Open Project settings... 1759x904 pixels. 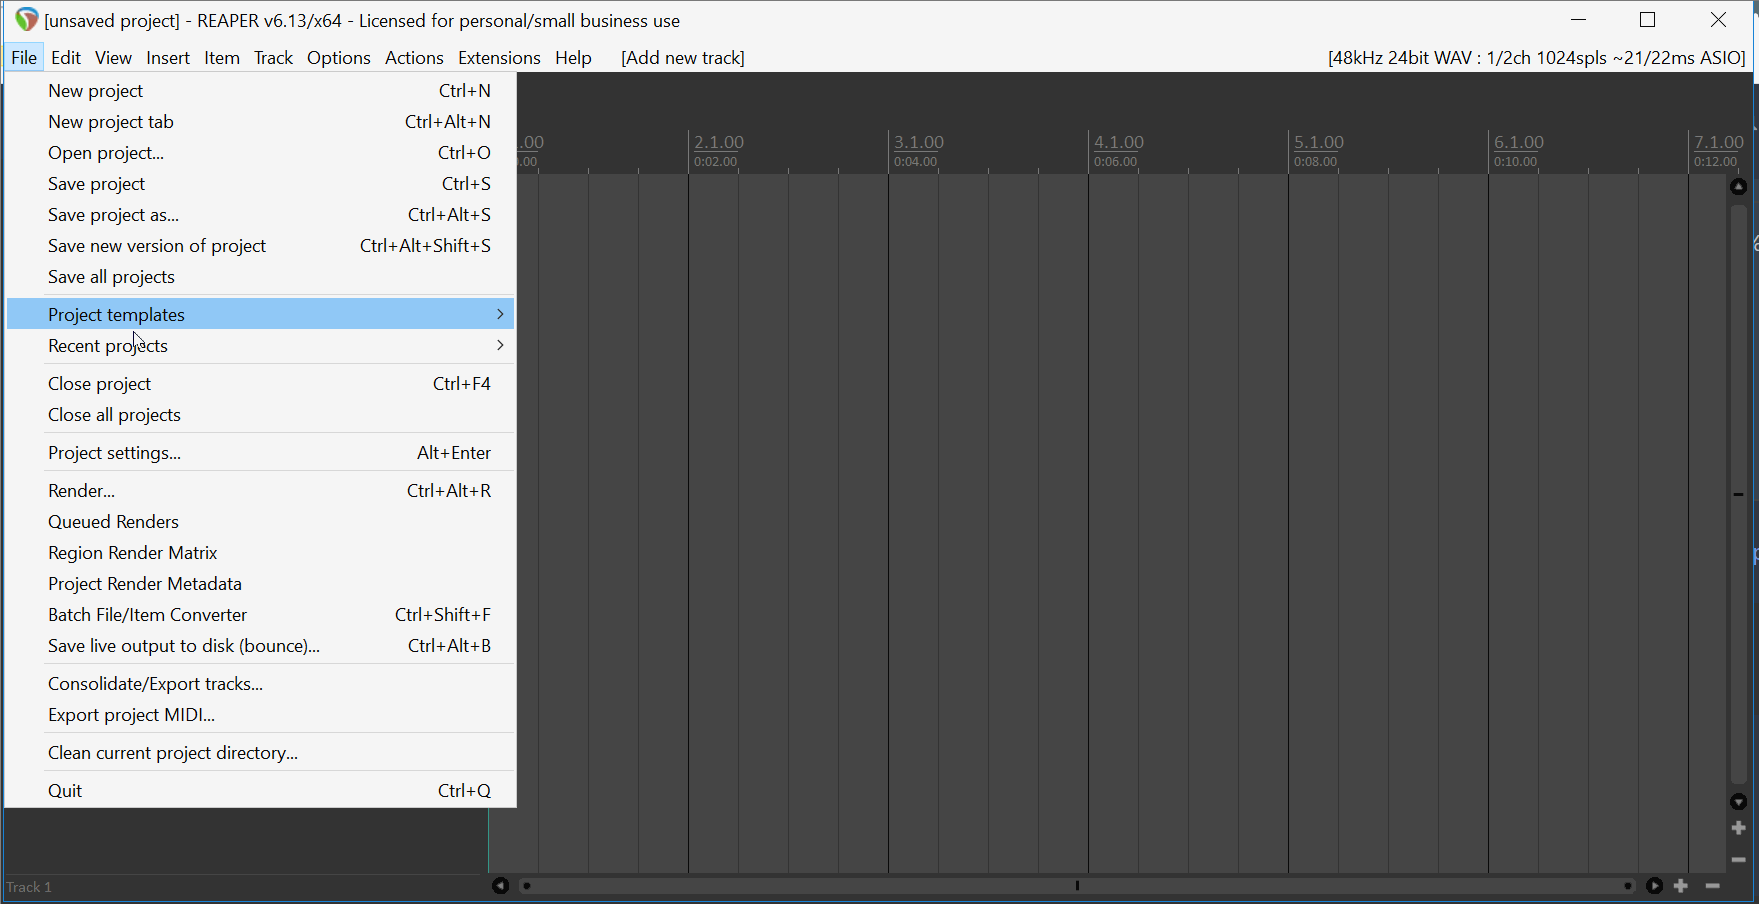260,452
